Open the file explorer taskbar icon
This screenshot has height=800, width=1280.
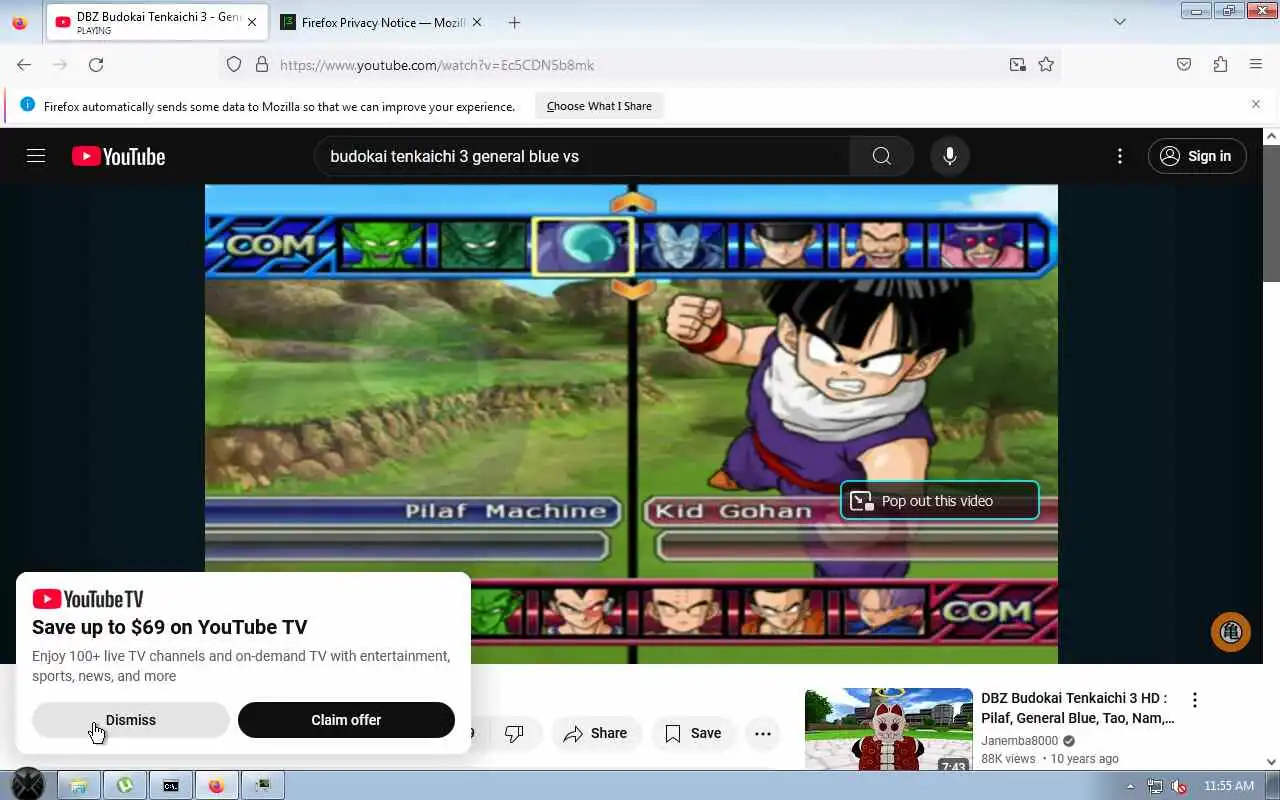pos(78,786)
